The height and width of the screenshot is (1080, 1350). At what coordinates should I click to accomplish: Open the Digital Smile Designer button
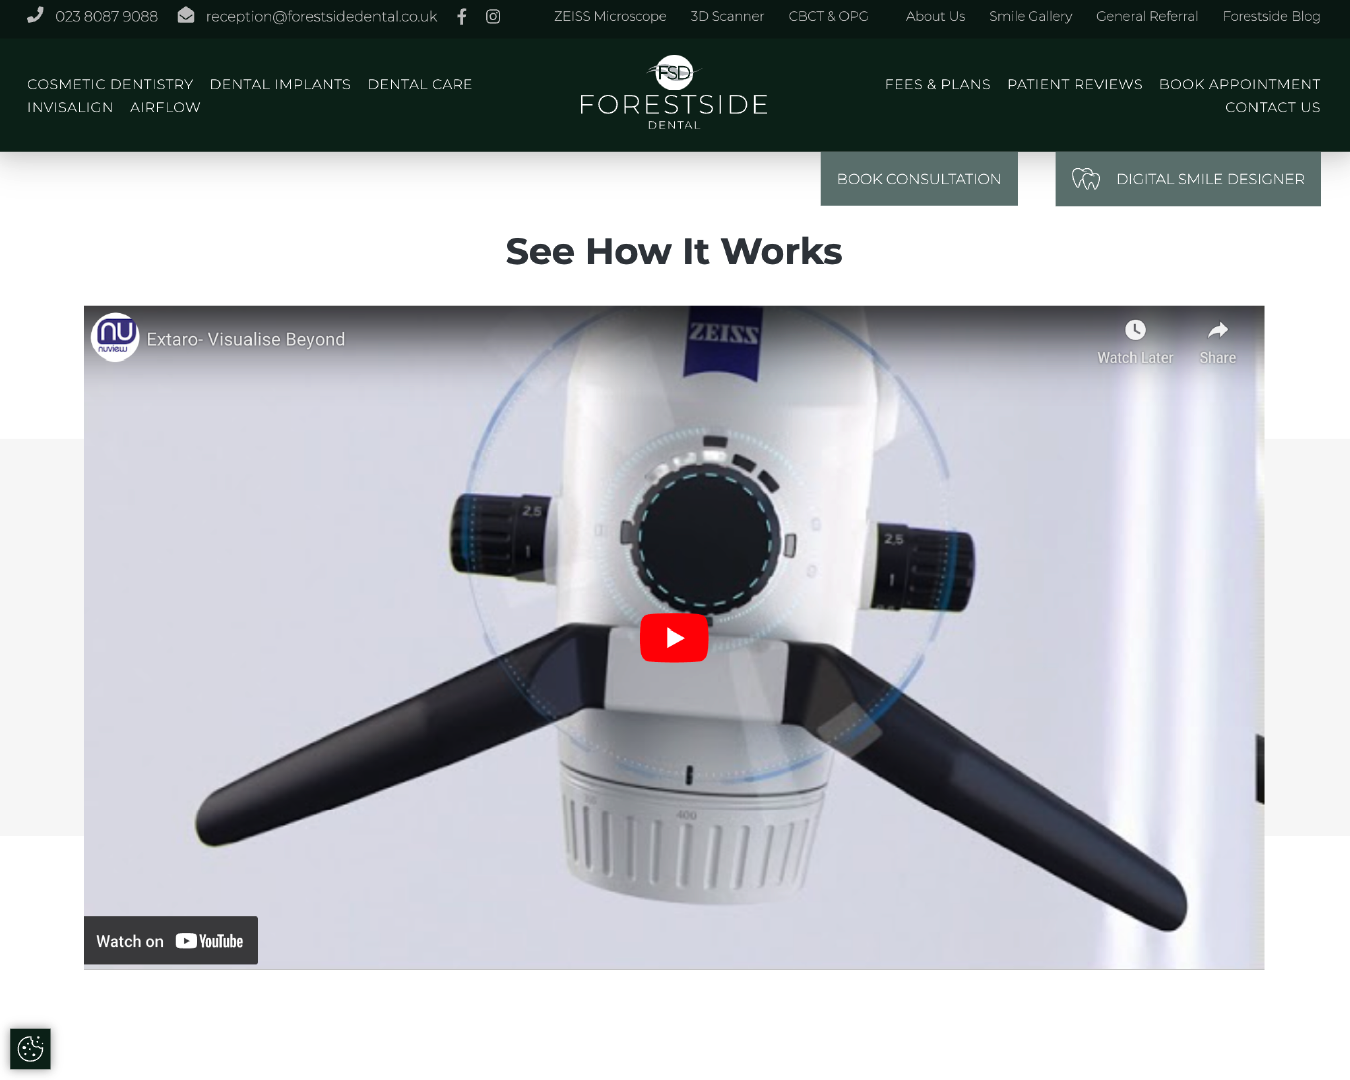pos(1187,179)
